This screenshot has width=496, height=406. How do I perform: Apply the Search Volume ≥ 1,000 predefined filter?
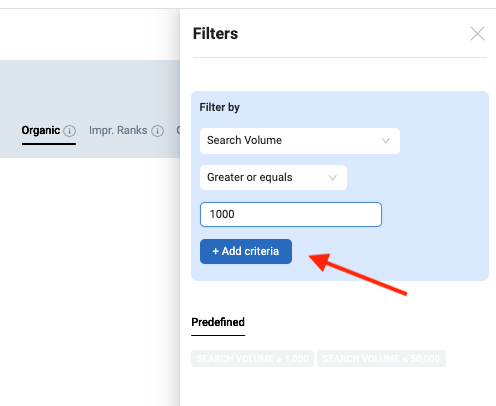(x=252, y=358)
